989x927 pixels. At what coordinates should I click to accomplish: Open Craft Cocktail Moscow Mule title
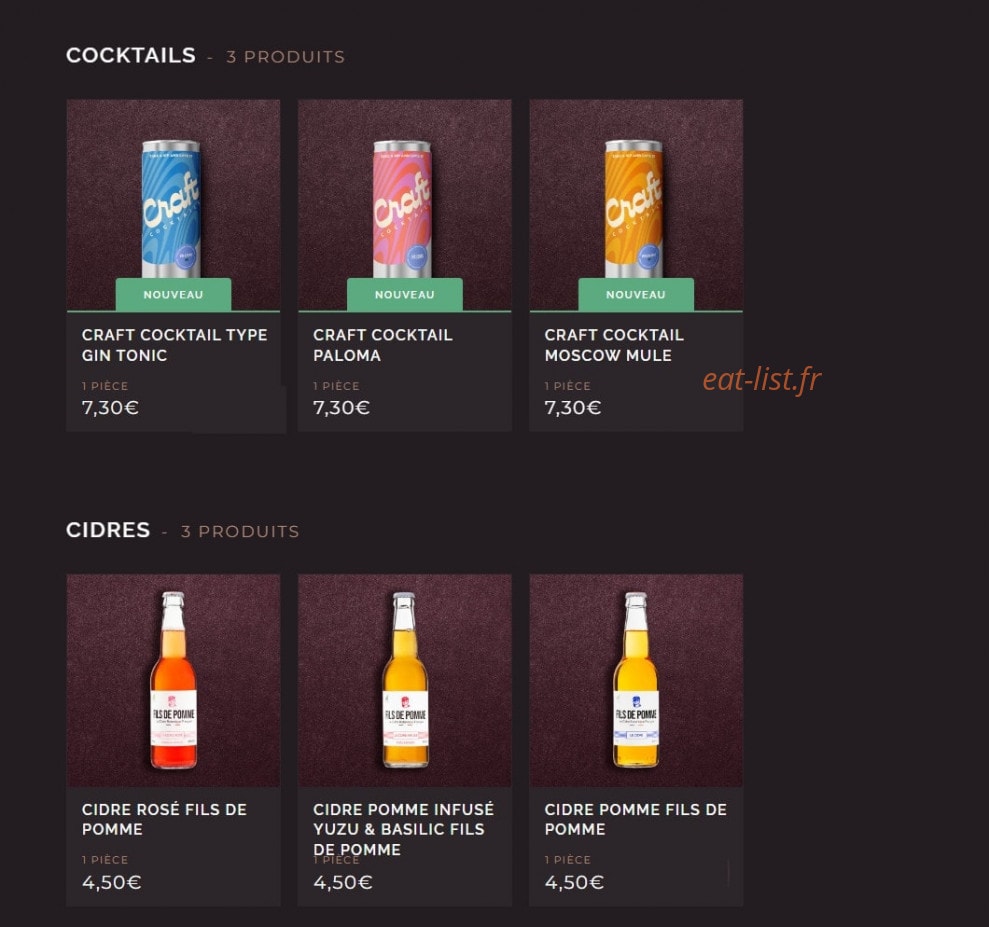[x=614, y=345]
